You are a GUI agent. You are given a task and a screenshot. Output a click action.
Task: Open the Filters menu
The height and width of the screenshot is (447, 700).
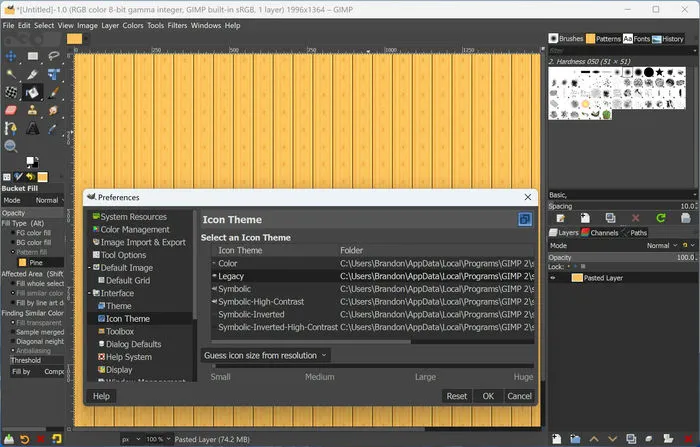[x=177, y=25]
